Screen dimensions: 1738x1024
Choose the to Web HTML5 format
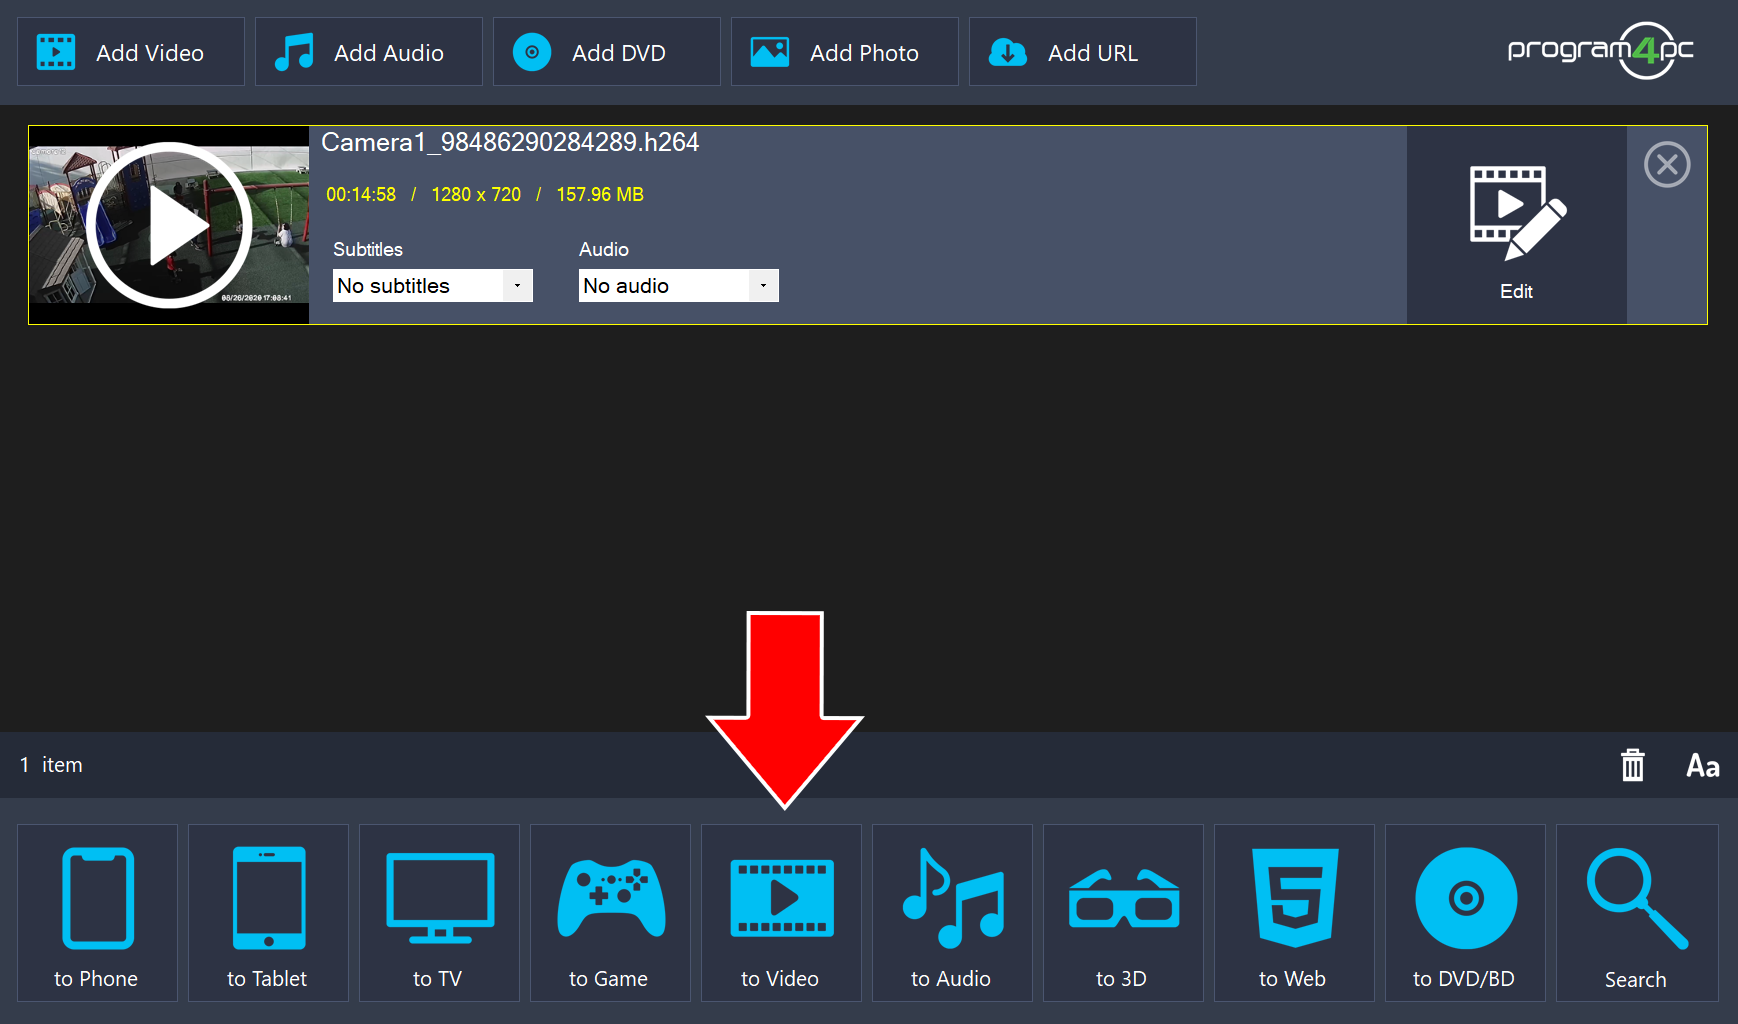pyautogui.click(x=1294, y=913)
